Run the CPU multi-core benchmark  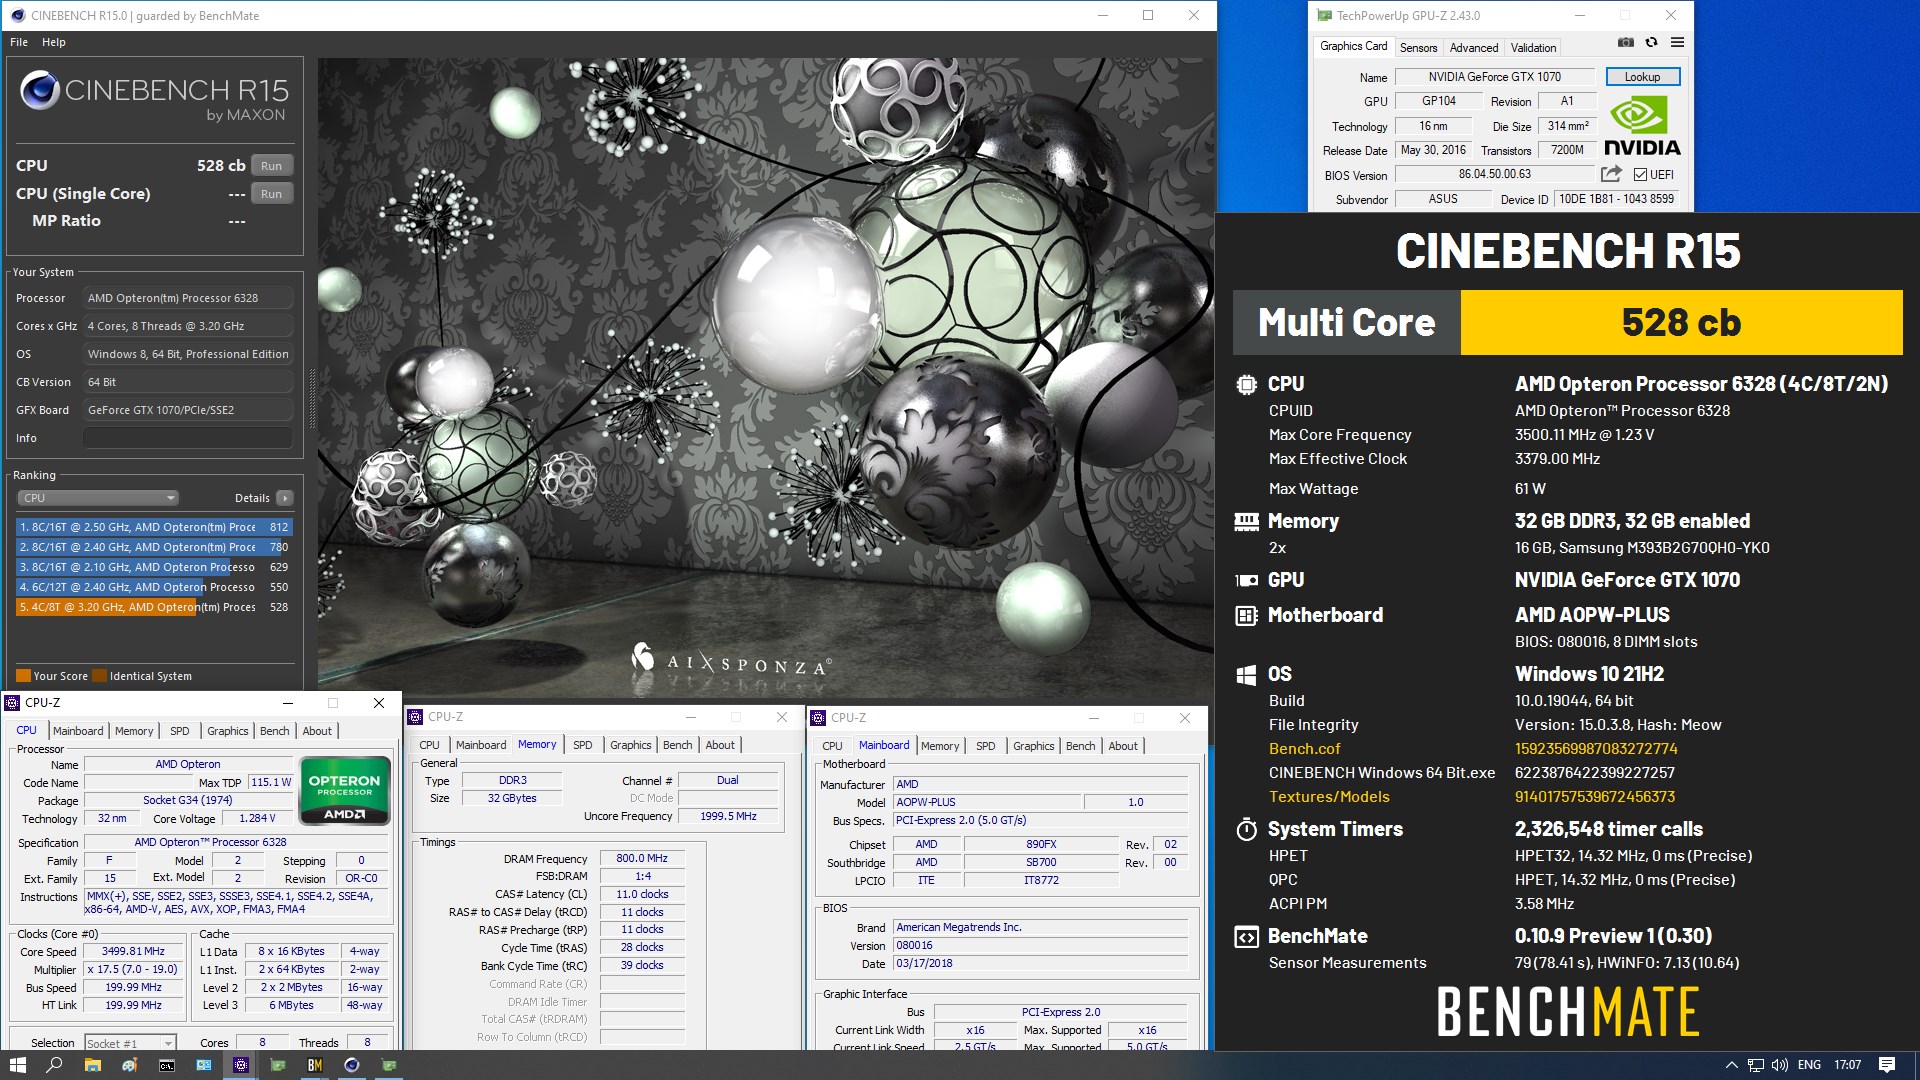tap(271, 166)
